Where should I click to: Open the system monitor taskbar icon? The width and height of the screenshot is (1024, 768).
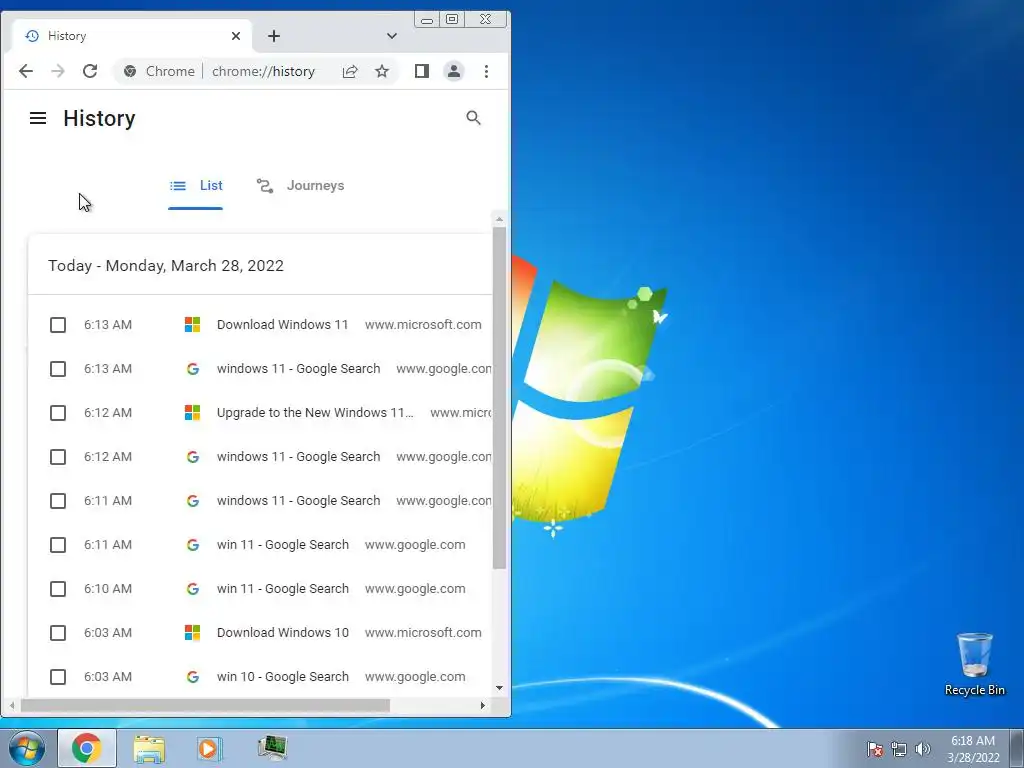tap(272, 748)
